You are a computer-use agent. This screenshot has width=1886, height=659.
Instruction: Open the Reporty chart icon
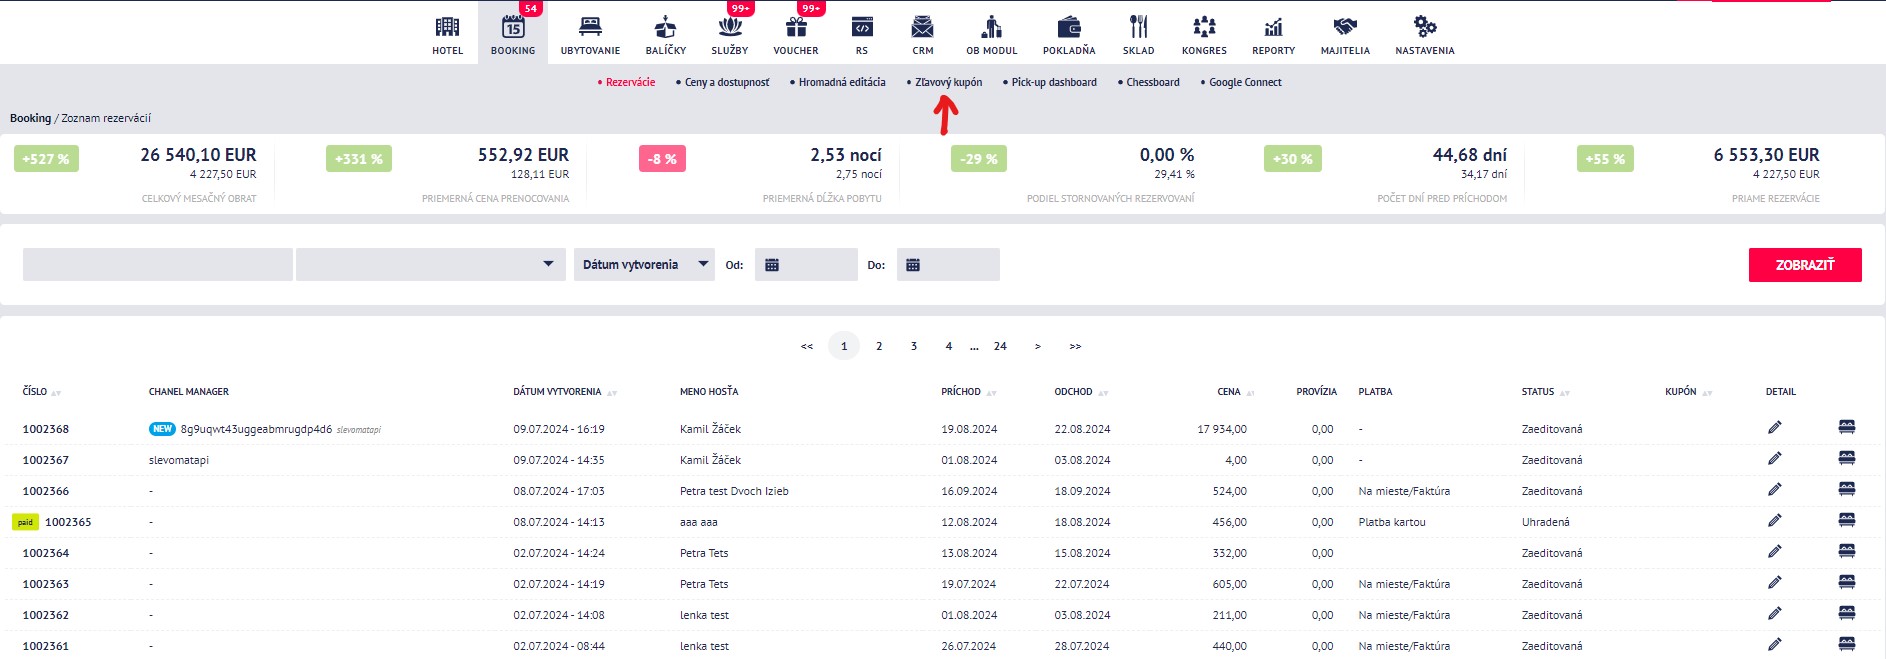pyautogui.click(x=1273, y=27)
